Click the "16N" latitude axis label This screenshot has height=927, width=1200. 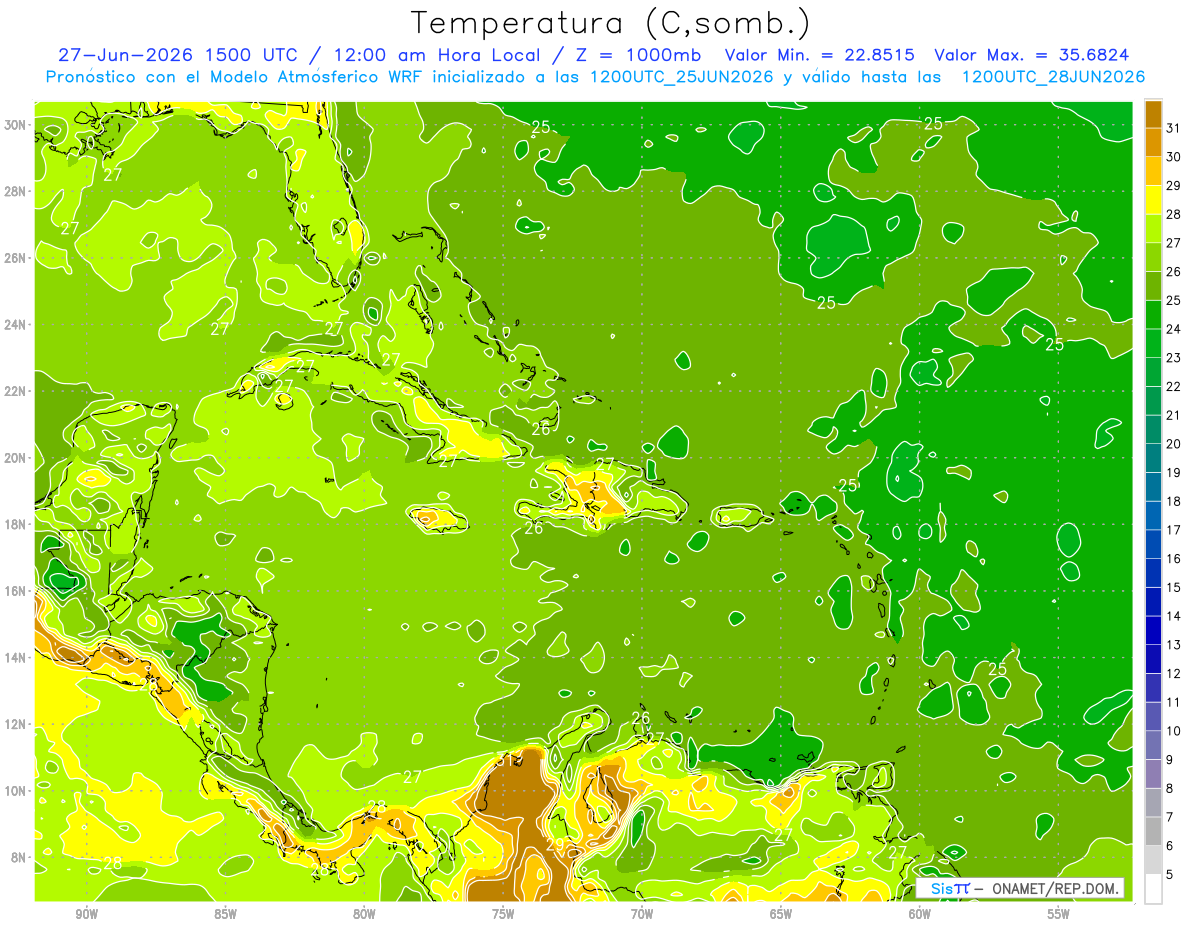pos(17,591)
